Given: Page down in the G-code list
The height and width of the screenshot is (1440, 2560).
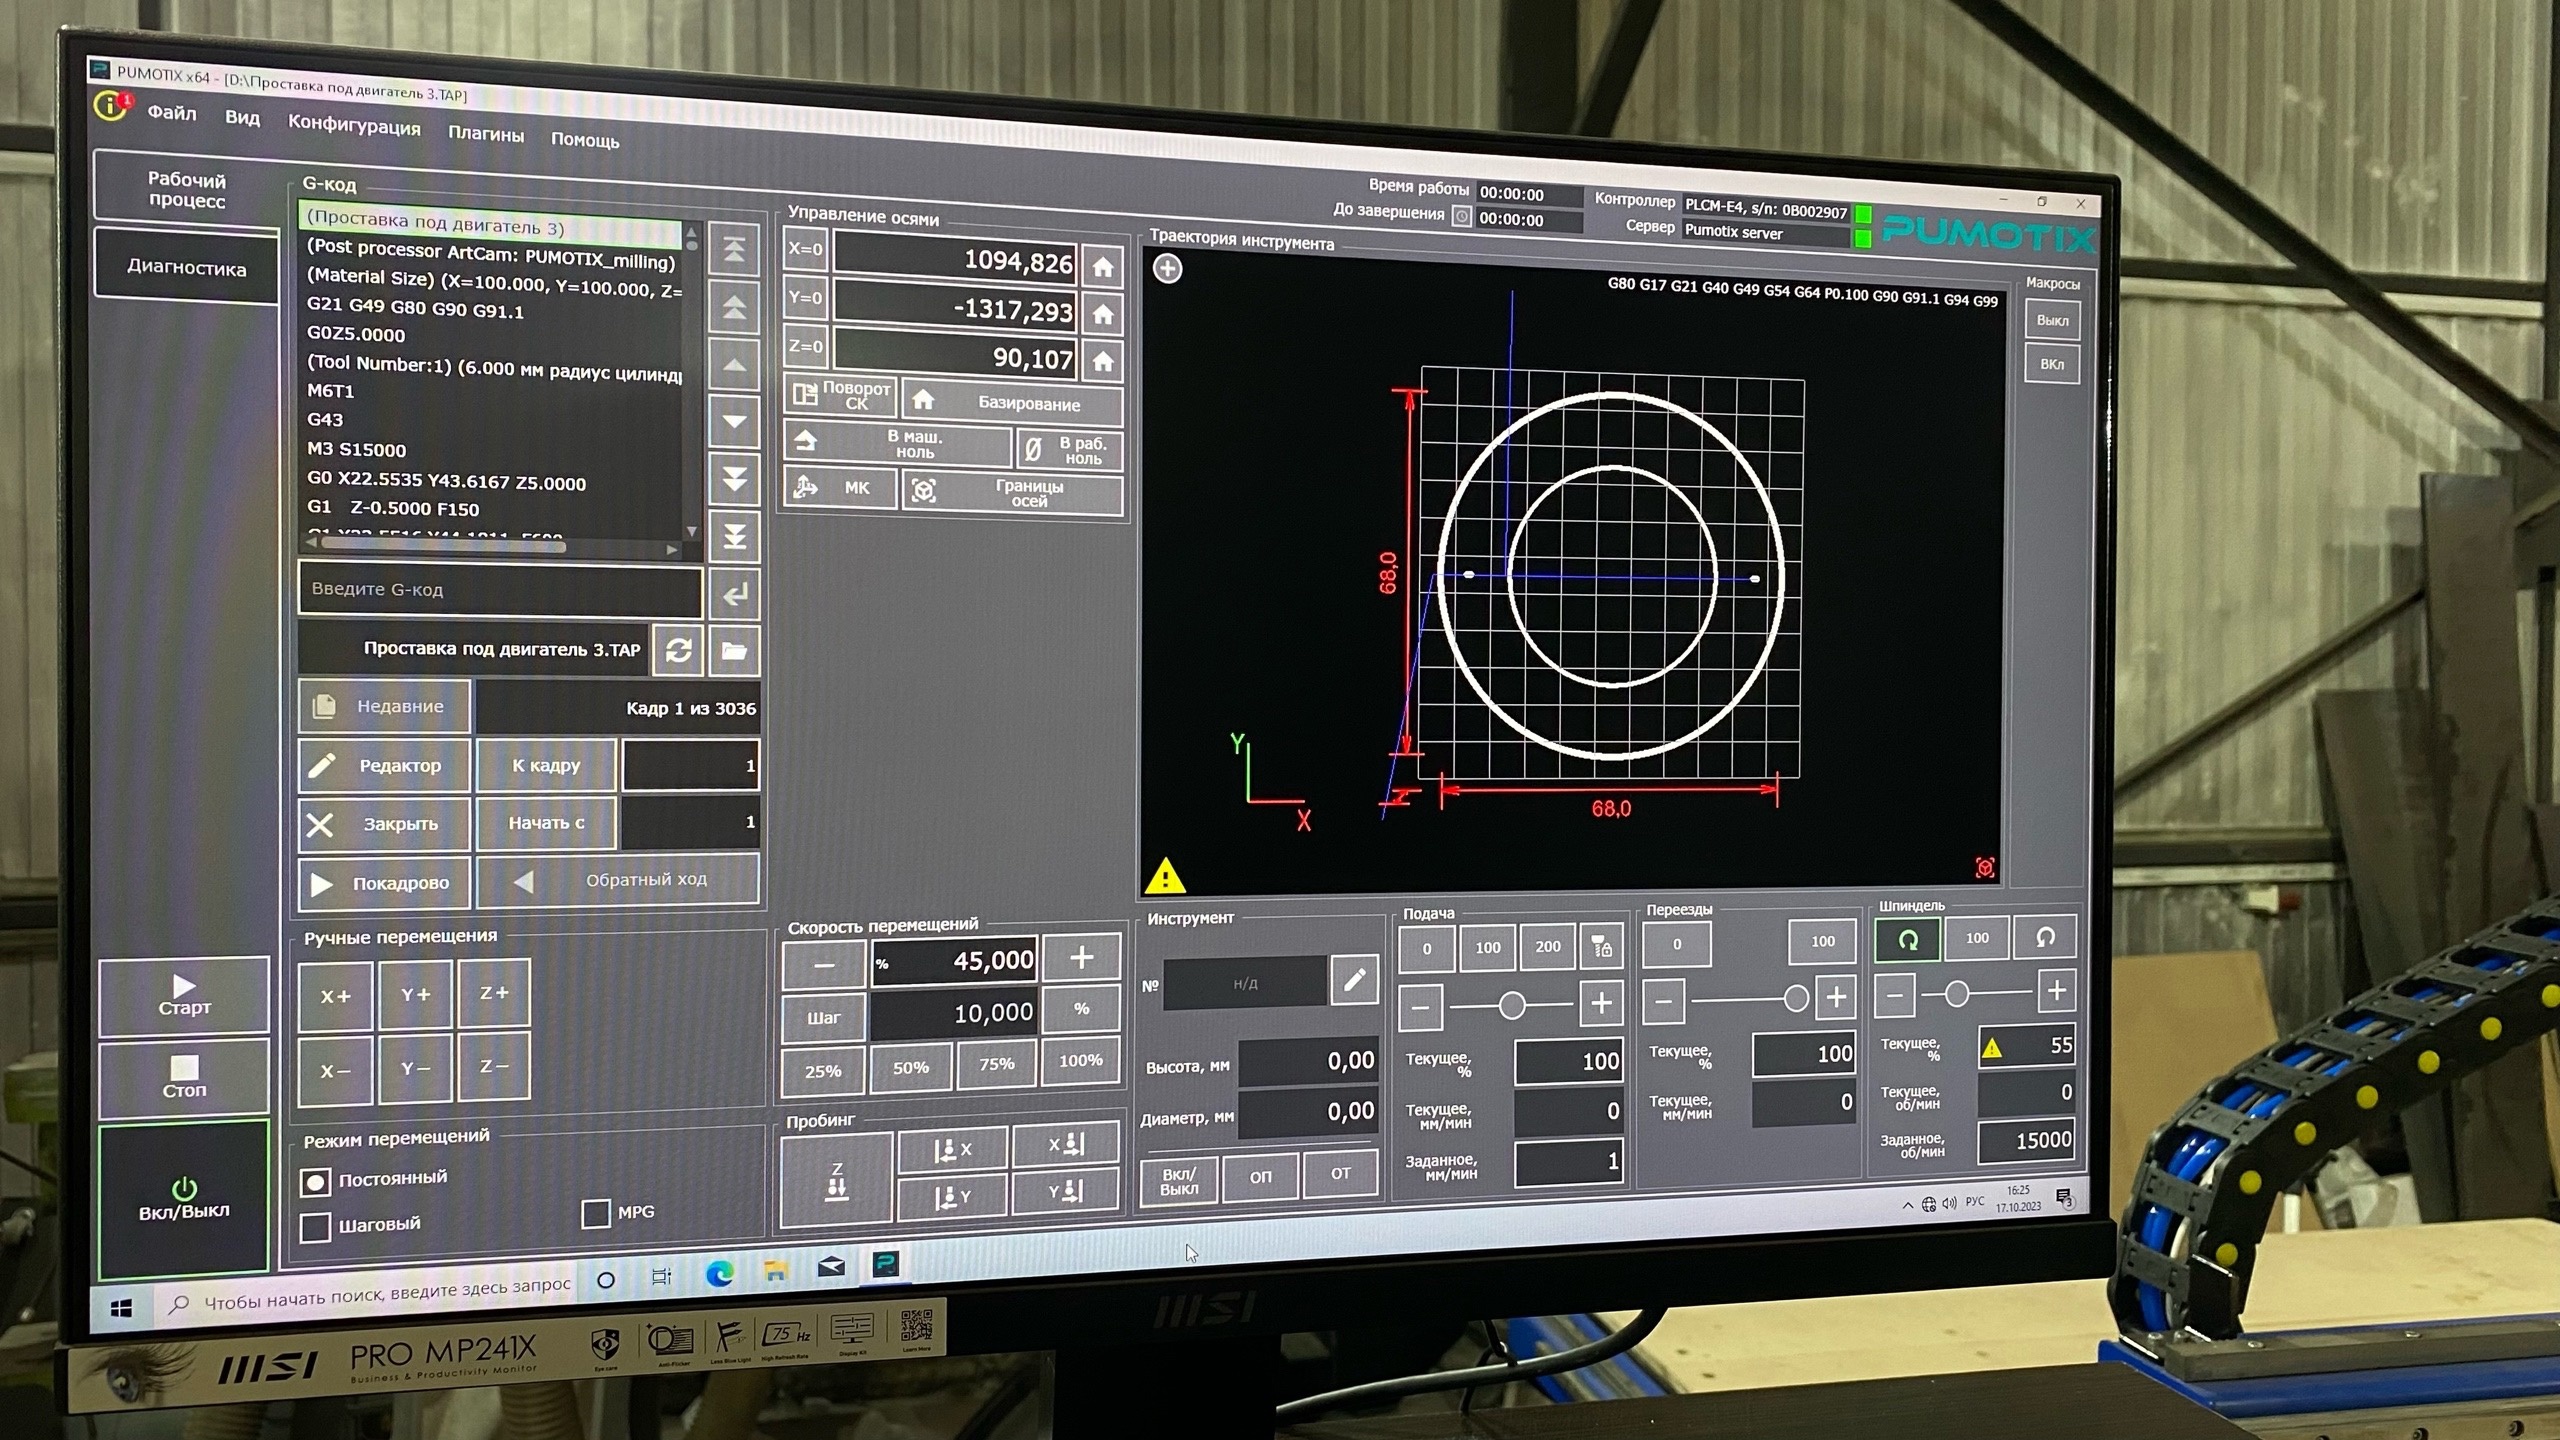Looking at the screenshot, I should pos(734,480).
